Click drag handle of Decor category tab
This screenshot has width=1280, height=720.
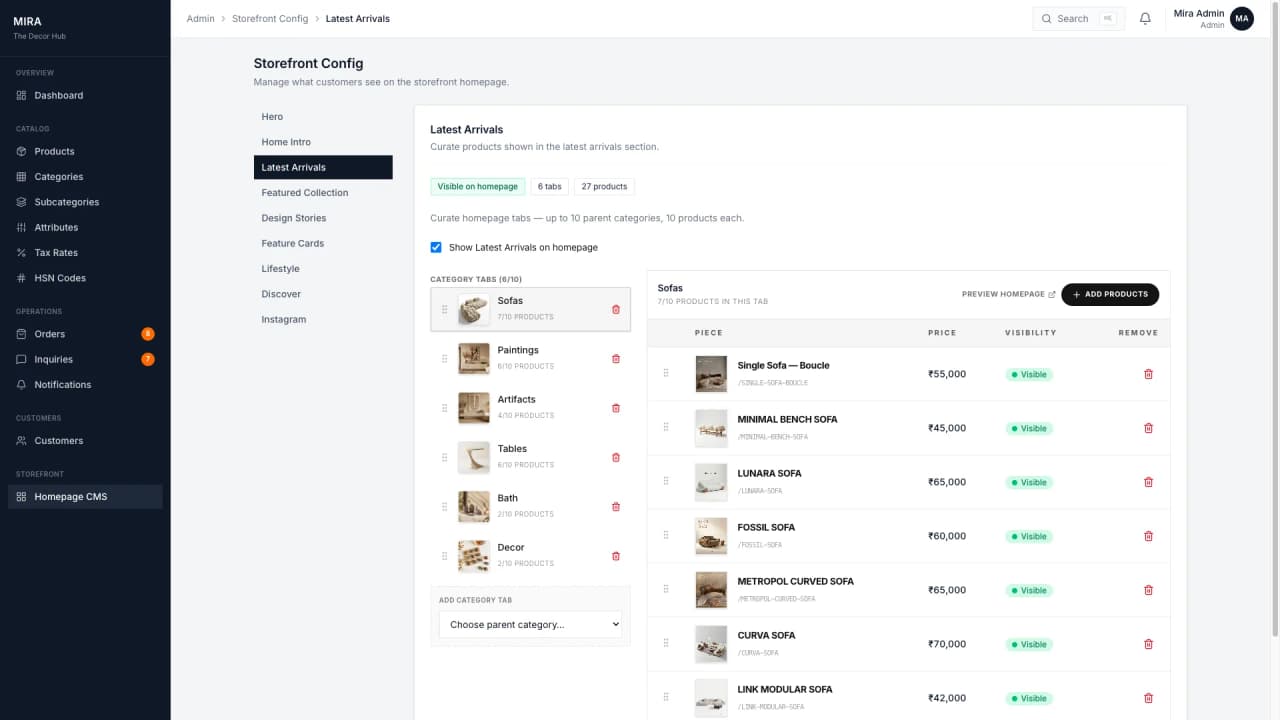(x=445, y=556)
